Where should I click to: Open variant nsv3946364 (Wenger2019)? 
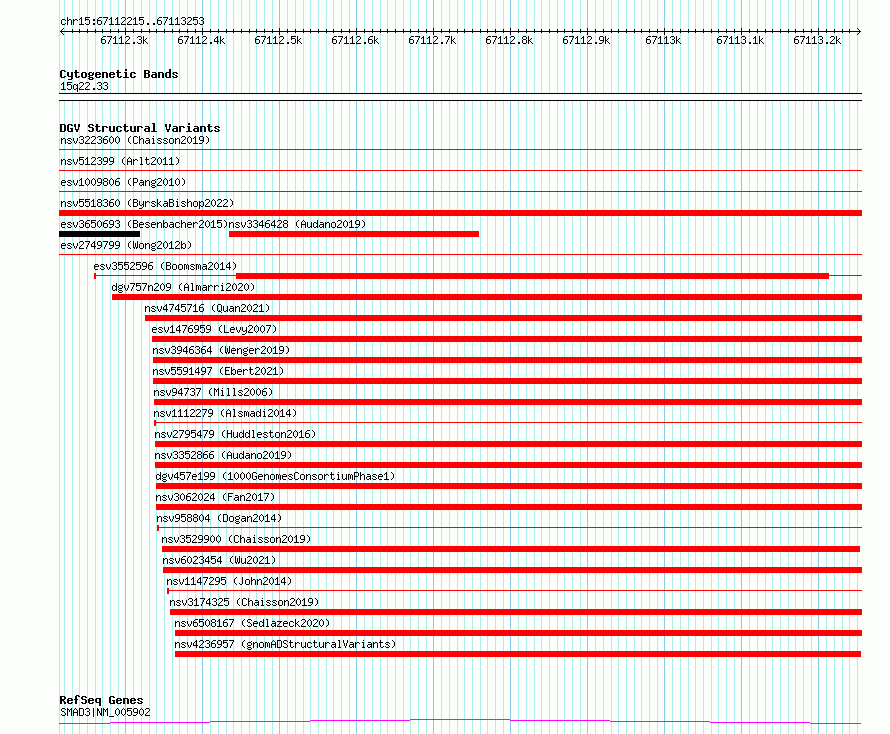[221, 350]
